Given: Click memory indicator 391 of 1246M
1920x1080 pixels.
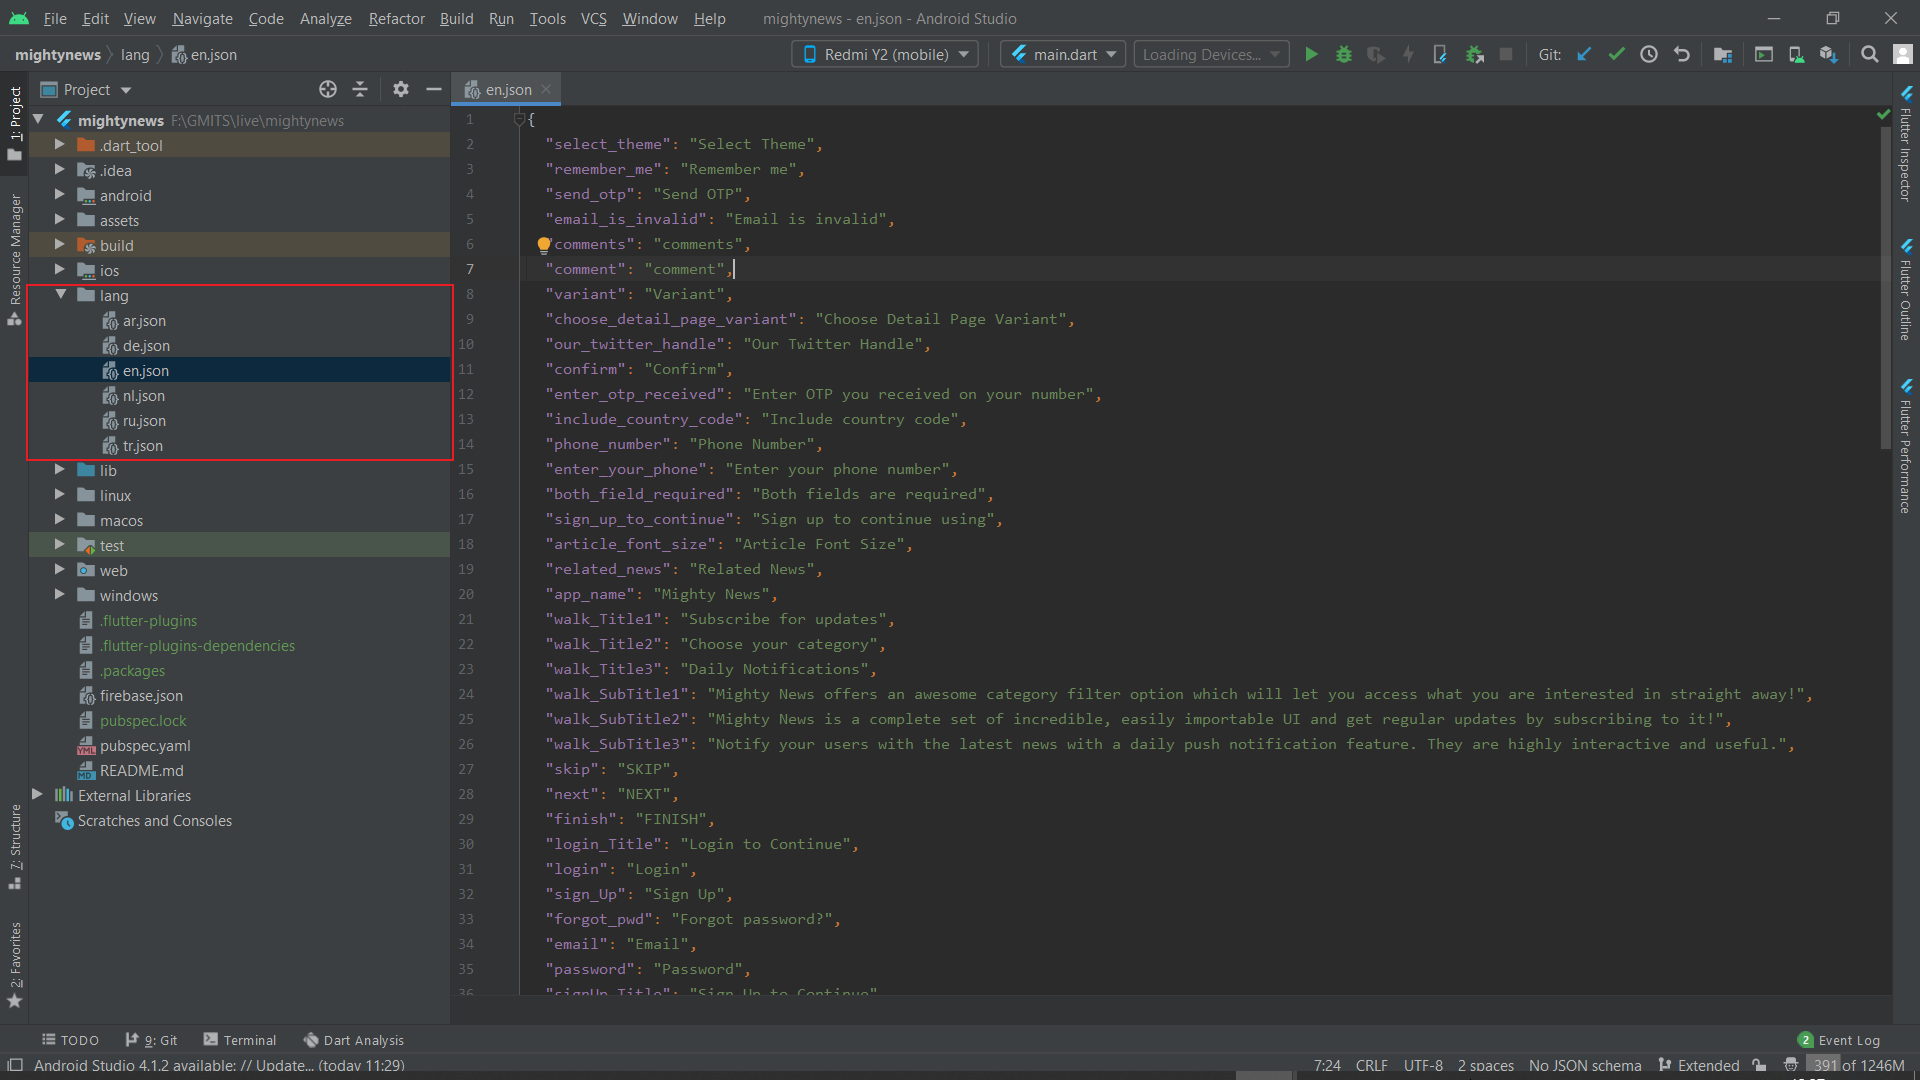Looking at the screenshot, I should click(1858, 1066).
